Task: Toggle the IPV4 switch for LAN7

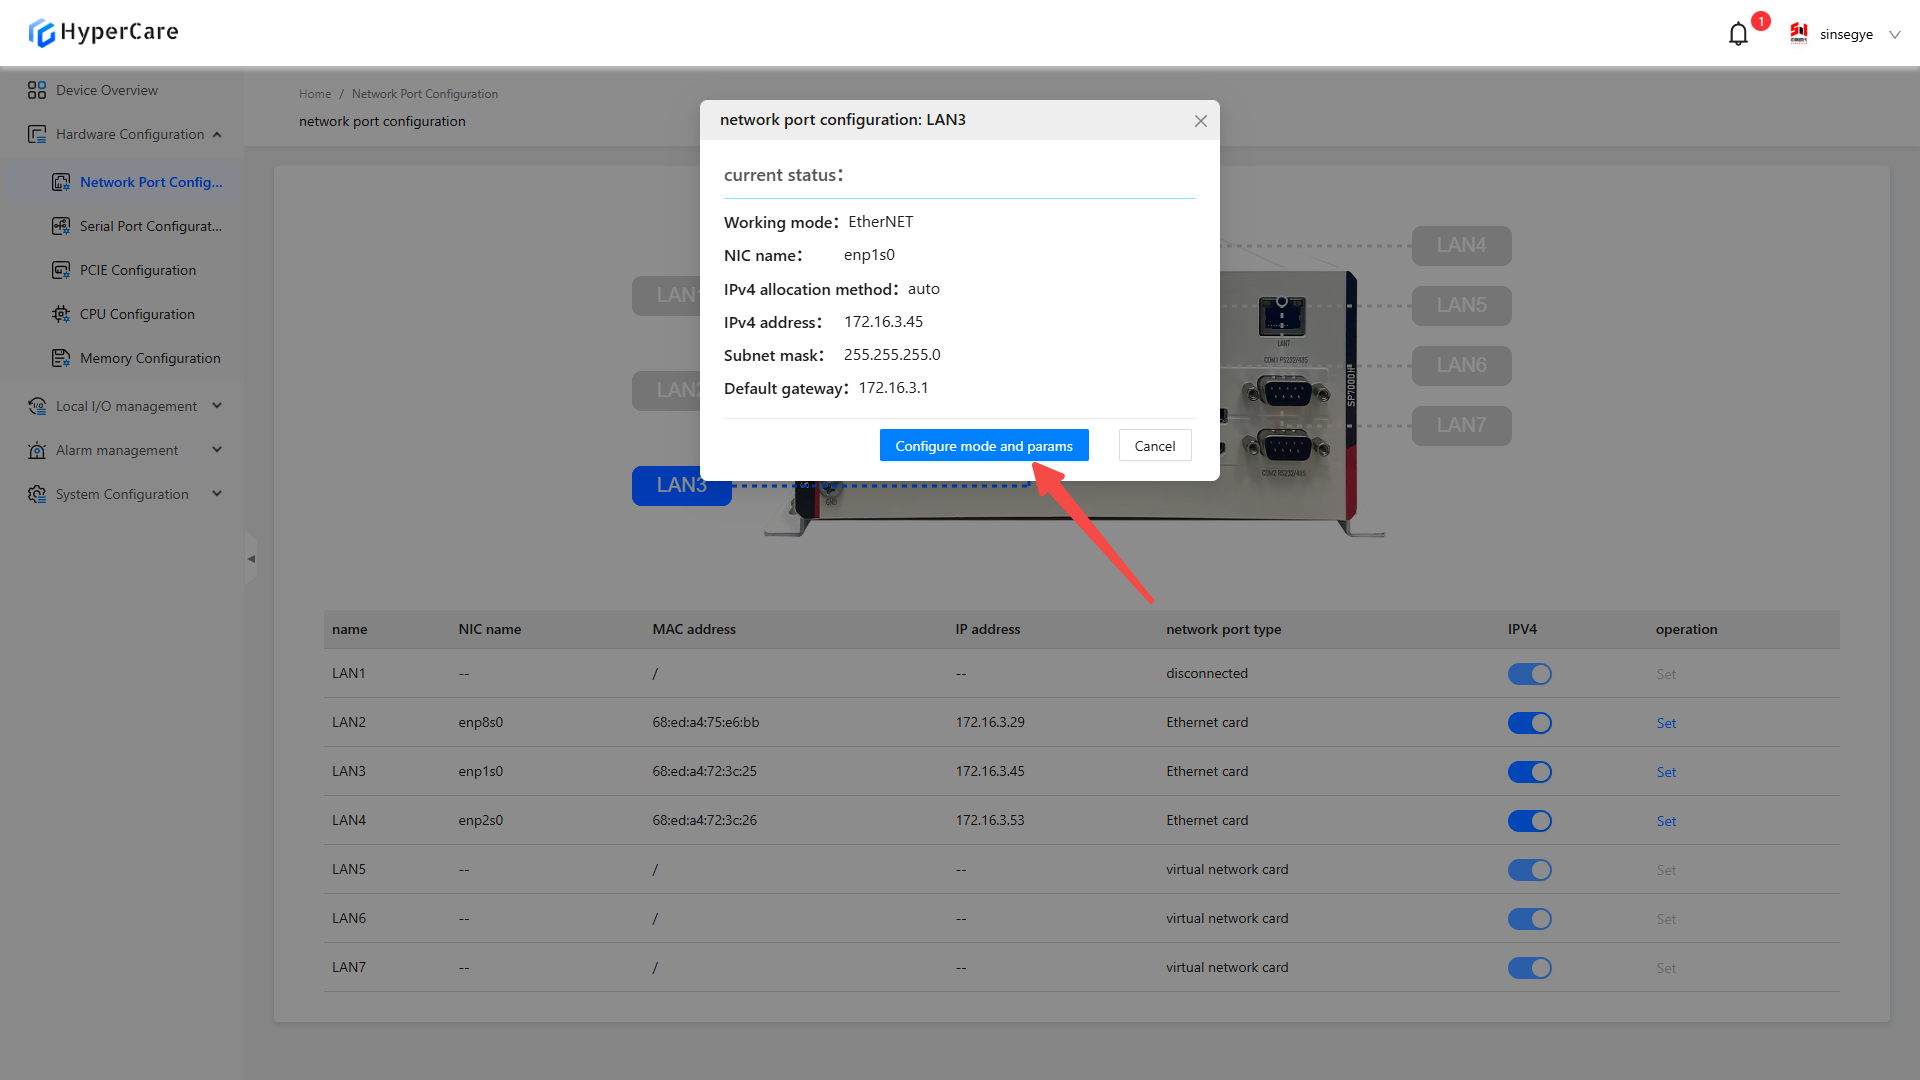Action: click(1529, 968)
